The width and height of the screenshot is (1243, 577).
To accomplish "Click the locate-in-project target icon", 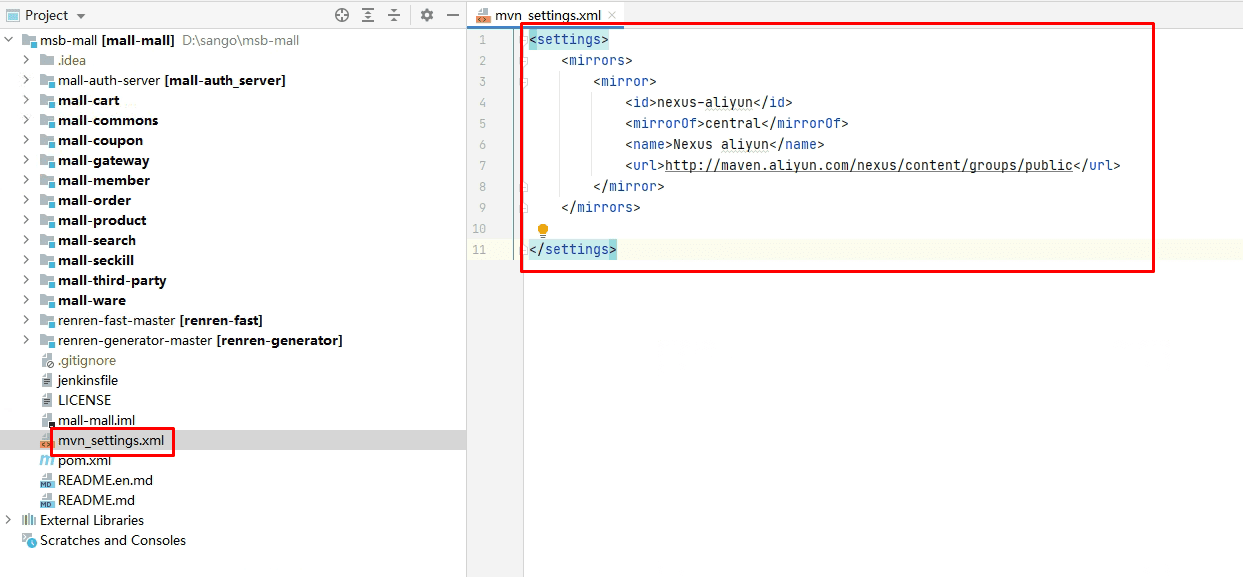I will point(342,15).
